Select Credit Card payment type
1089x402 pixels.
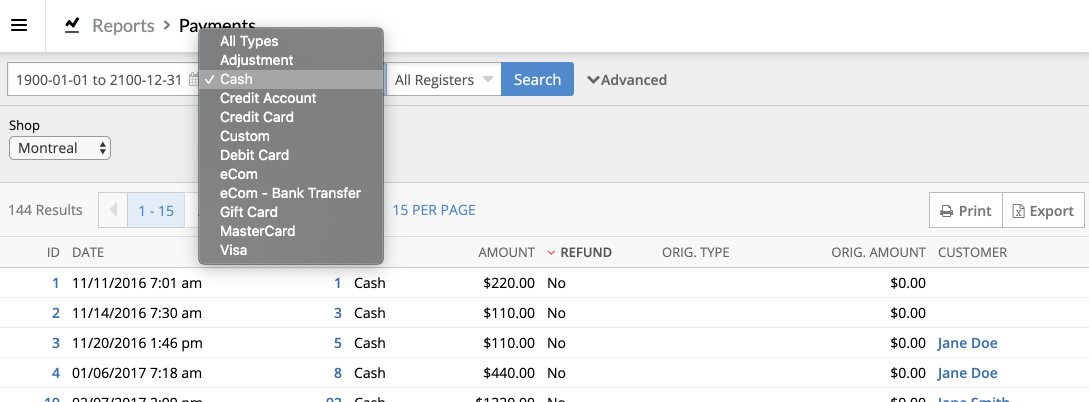tap(291, 117)
